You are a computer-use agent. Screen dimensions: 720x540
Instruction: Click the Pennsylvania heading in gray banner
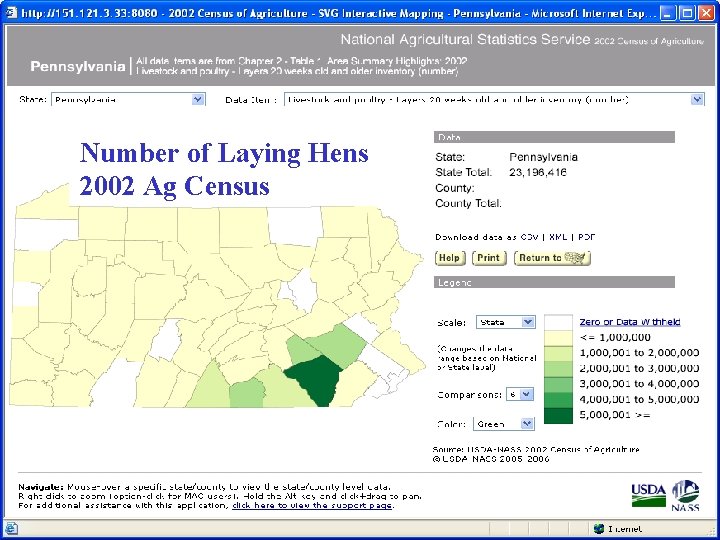click(78, 67)
